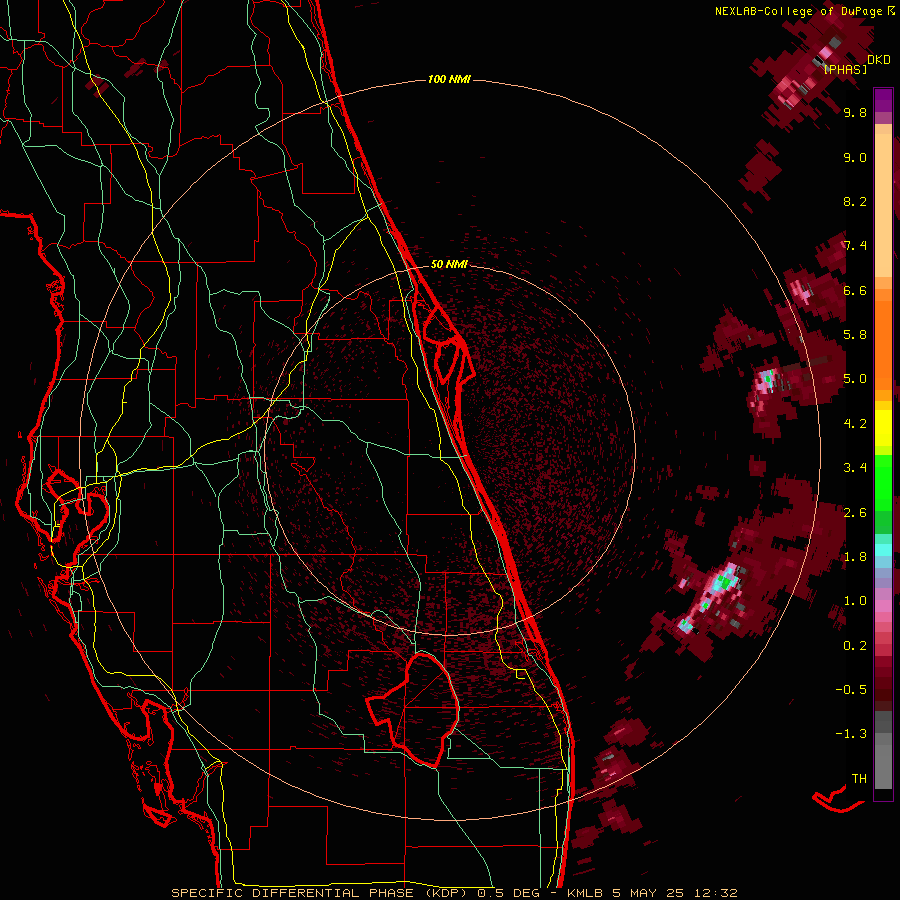Pick the light peach segment of color bar
900x900 pixels.
[883, 207]
